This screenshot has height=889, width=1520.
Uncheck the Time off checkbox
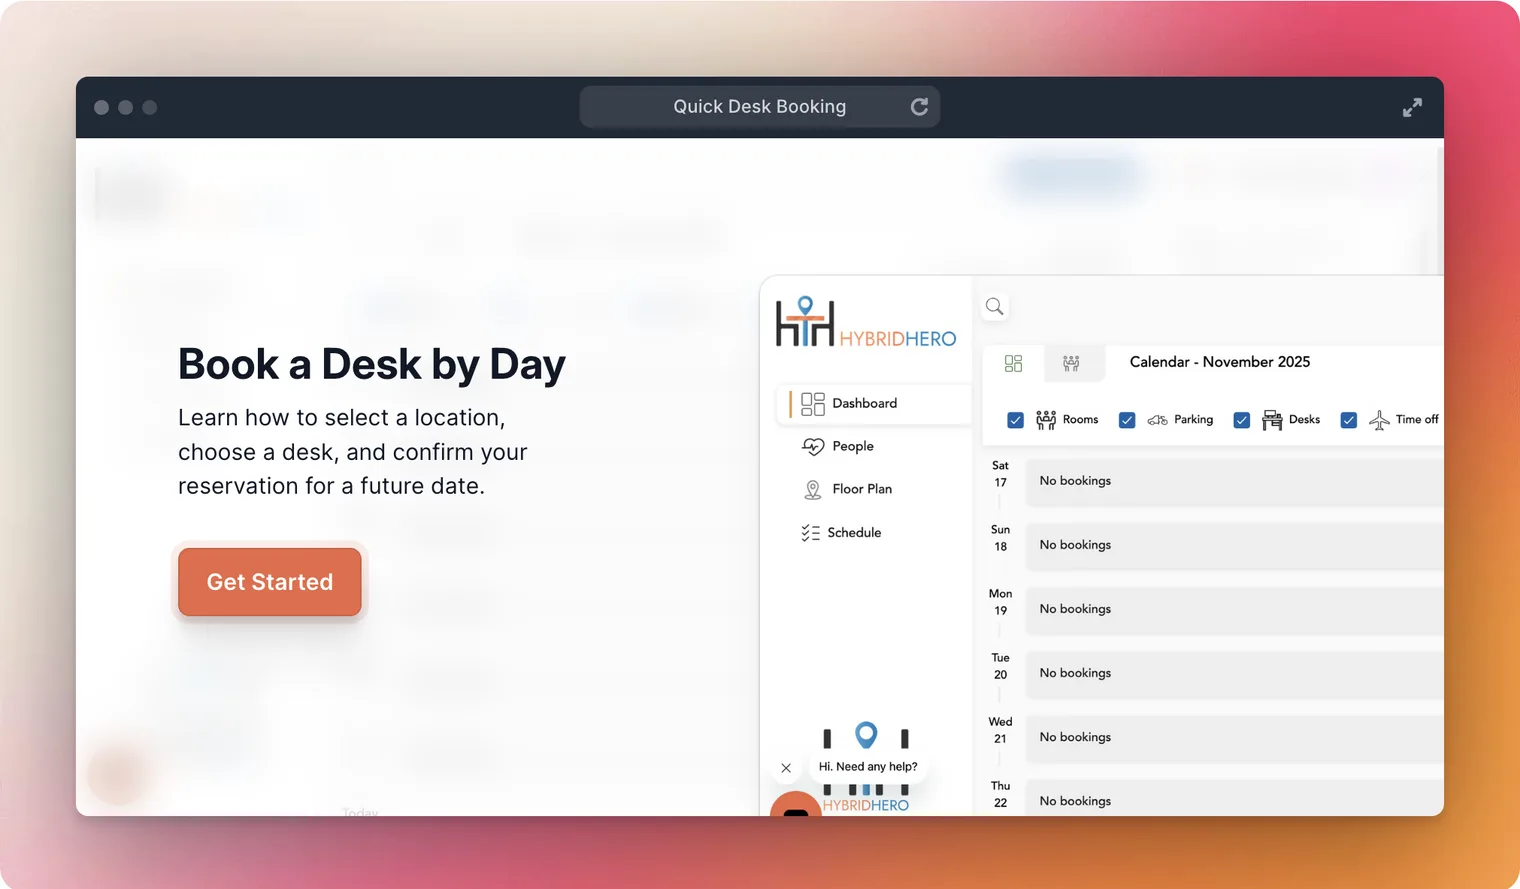point(1348,420)
